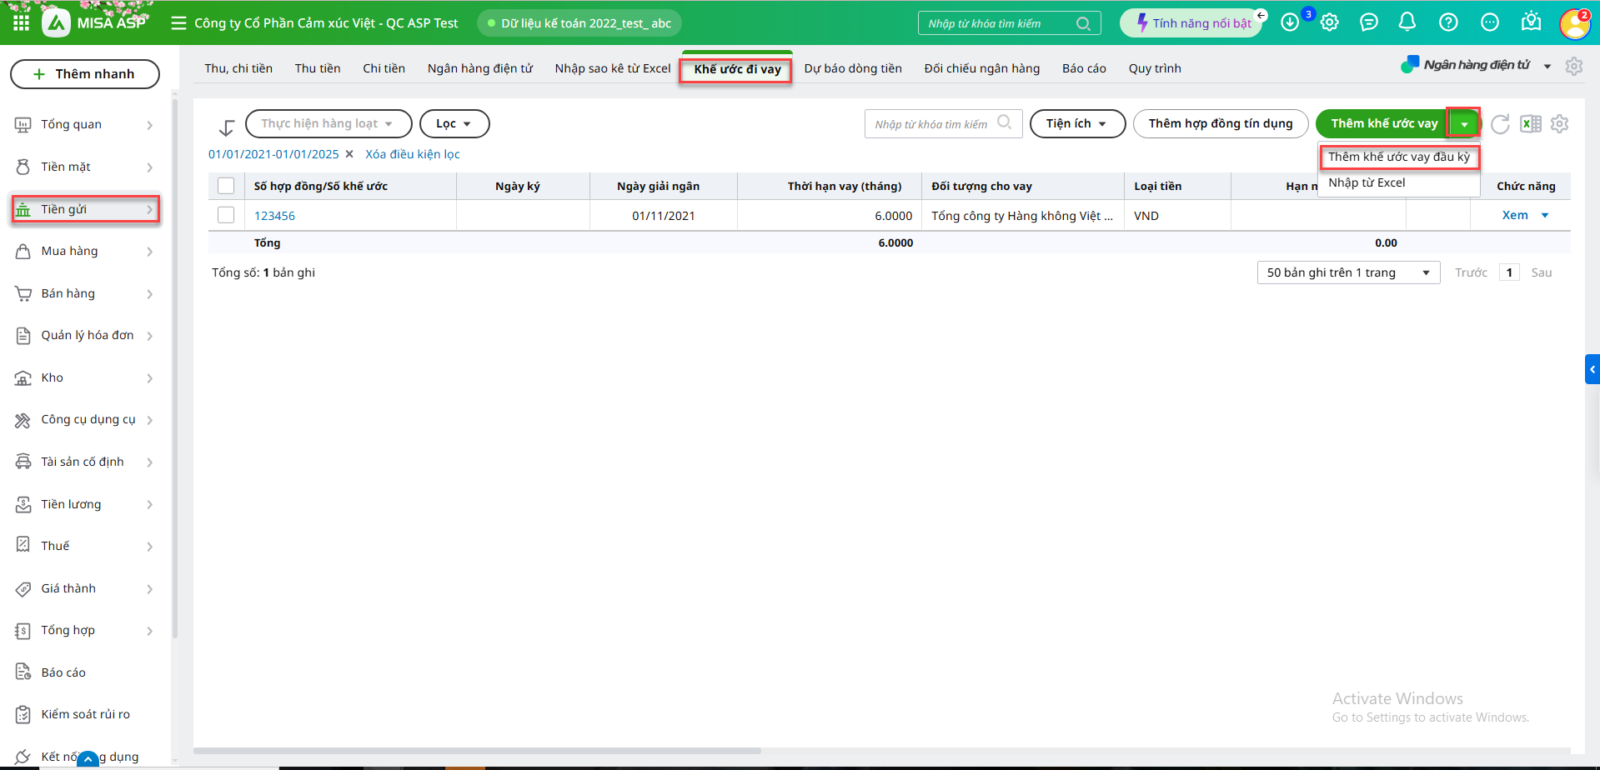Expand the Thực hiện hàng loạt dropdown
The width and height of the screenshot is (1600, 770).
[x=328, y=124]
